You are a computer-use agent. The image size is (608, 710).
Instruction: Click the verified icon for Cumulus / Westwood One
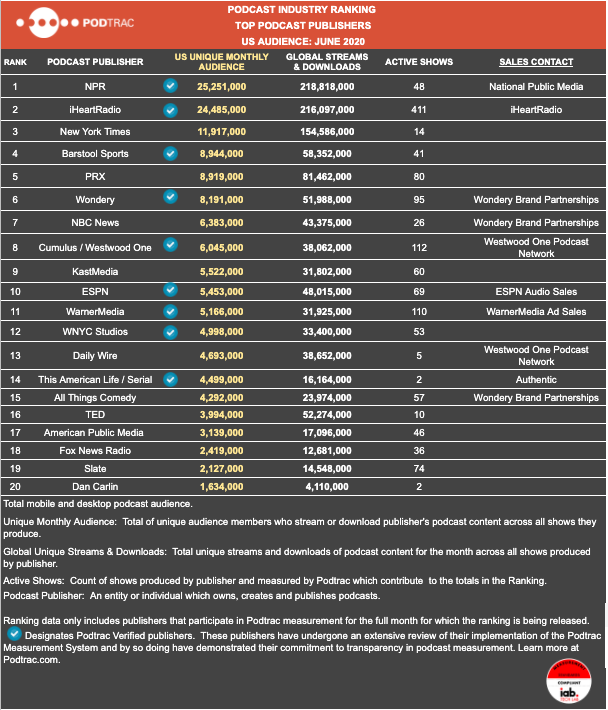coord(170,245)
